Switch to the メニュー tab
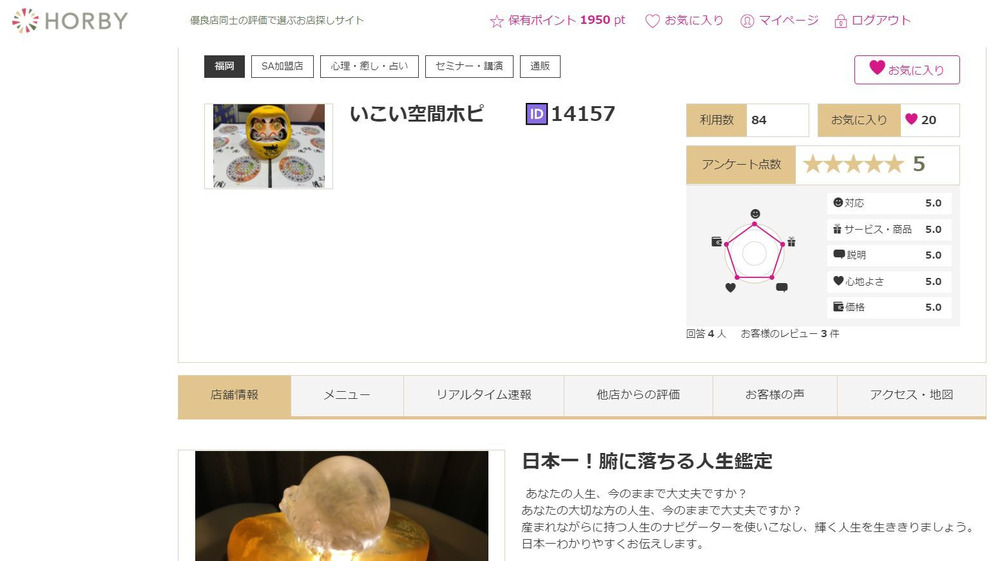The image size is (1000, 561). (347, 395)
